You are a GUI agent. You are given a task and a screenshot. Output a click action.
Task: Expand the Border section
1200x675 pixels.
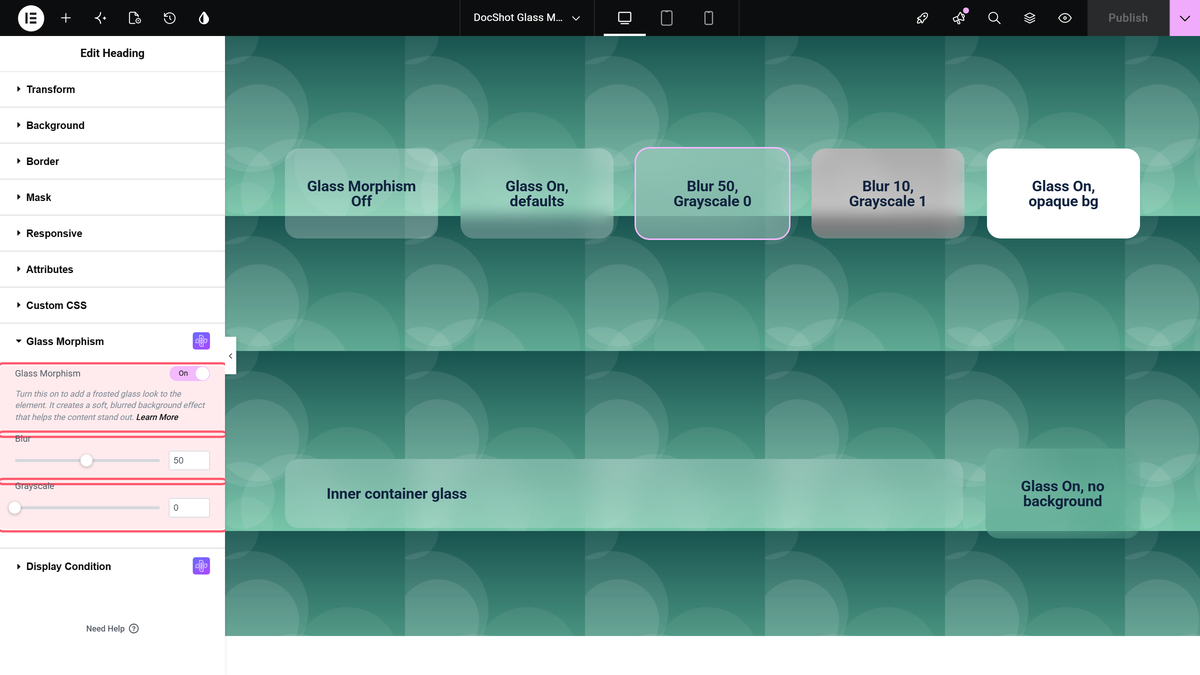click(x=112, y=161)
